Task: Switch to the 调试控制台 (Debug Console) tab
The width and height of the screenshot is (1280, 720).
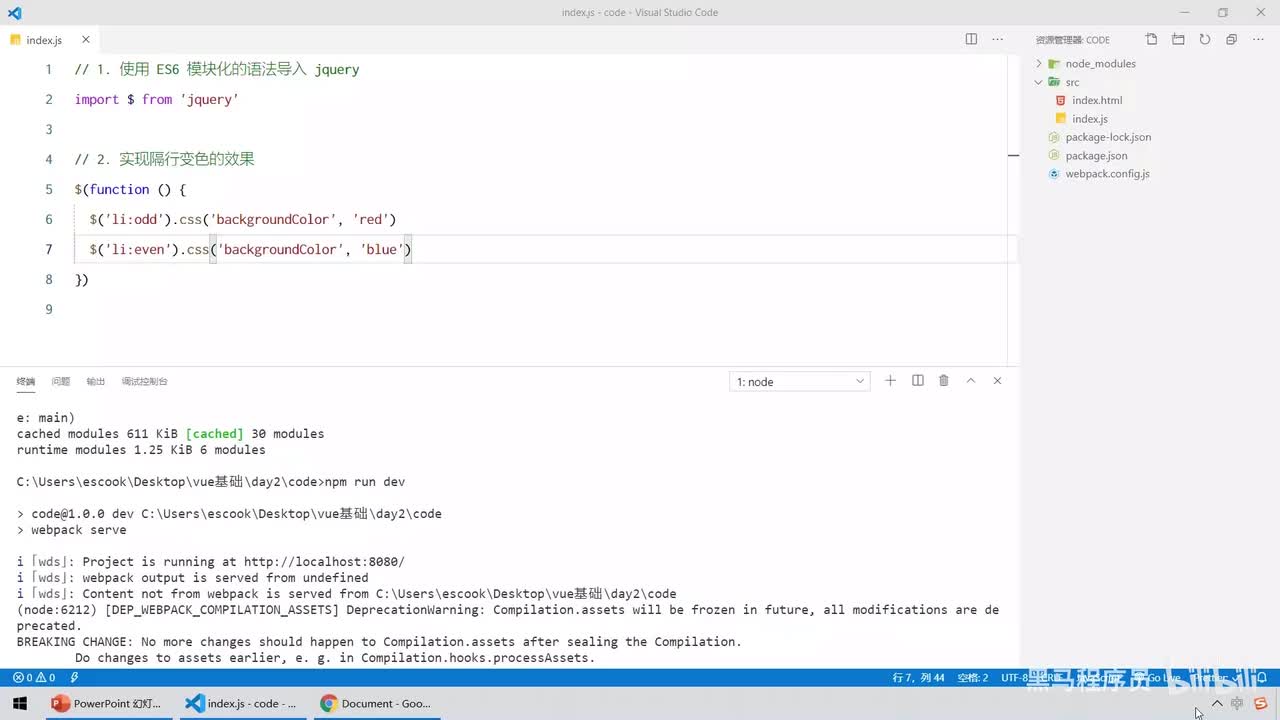Action: [x=144, y=381]
